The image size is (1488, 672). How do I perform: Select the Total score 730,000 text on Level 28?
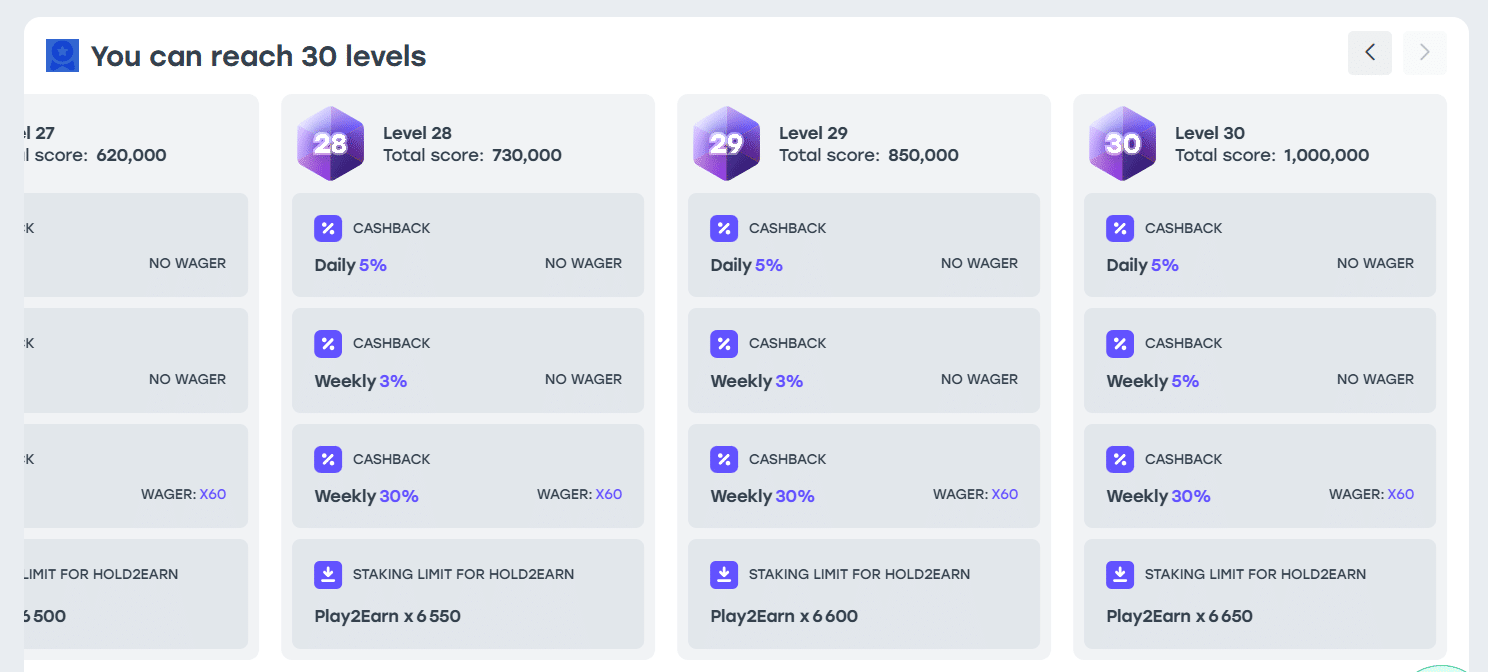472,155
